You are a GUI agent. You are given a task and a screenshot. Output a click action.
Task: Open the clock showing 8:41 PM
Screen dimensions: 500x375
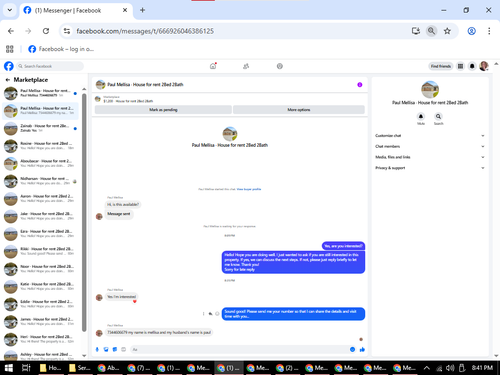482,368
